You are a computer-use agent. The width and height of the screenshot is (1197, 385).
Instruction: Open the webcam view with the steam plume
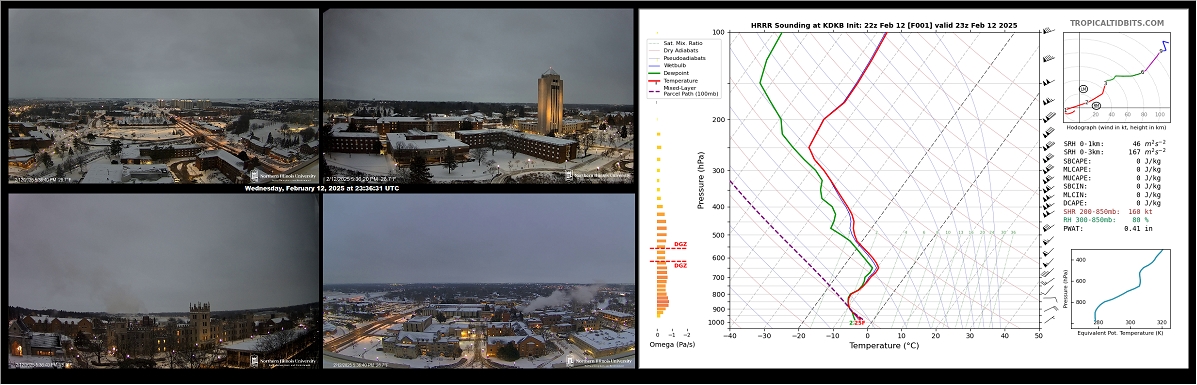(479, 280)
